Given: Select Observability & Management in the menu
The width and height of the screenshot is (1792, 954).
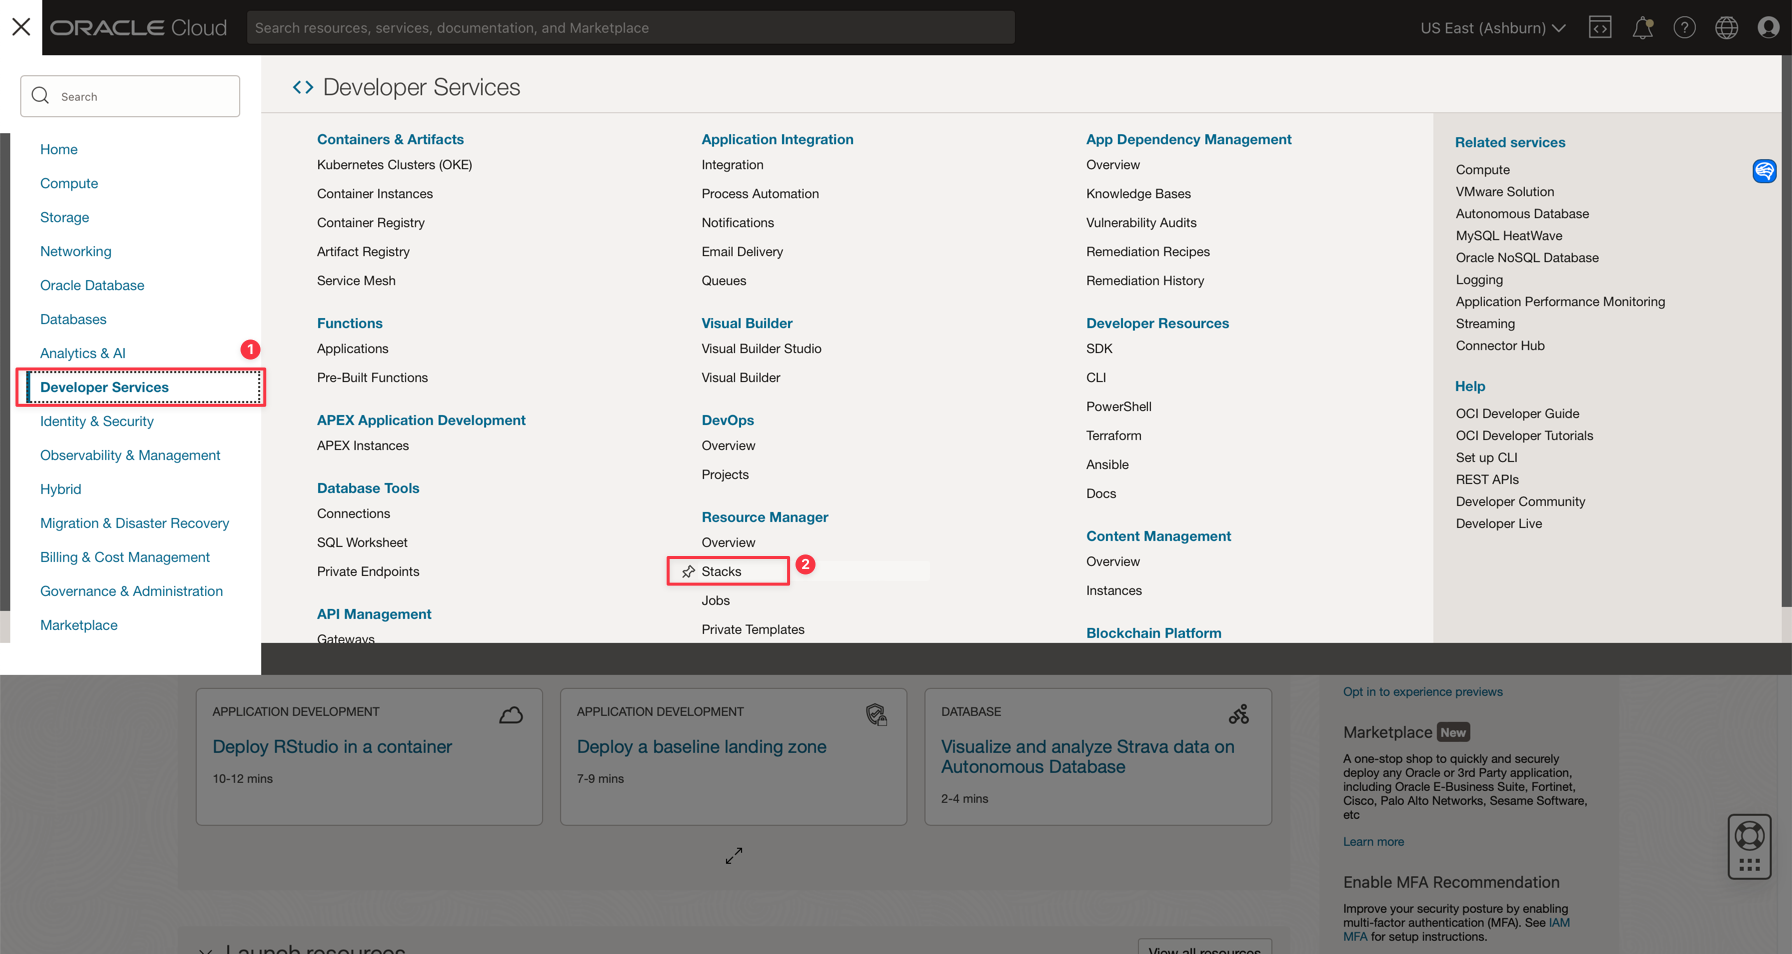Looking at the screenshot, I should (x=130, y=455).
